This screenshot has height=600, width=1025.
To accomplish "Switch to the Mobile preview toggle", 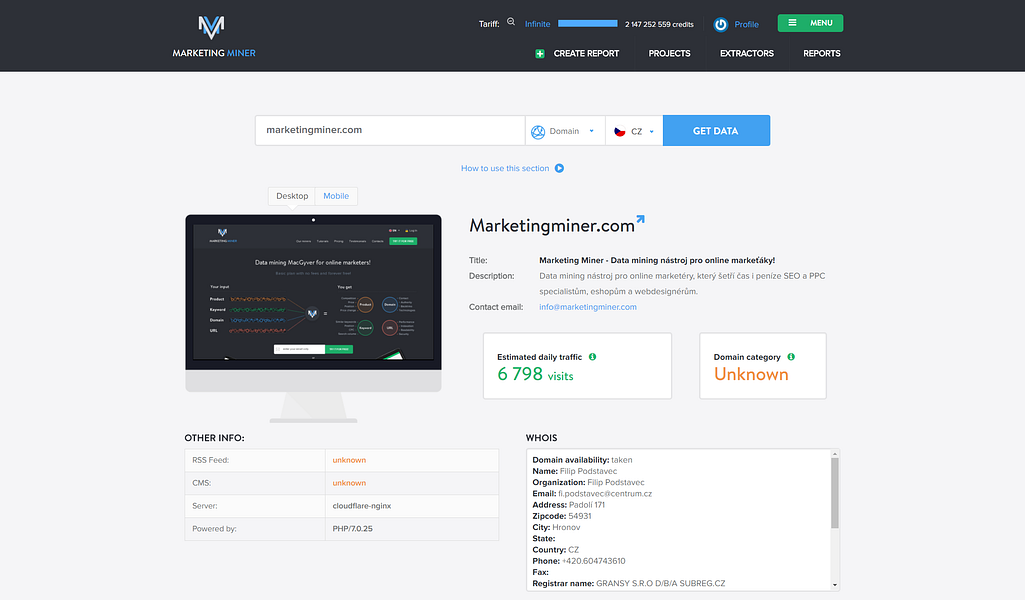I will click(x=336, y=195).
